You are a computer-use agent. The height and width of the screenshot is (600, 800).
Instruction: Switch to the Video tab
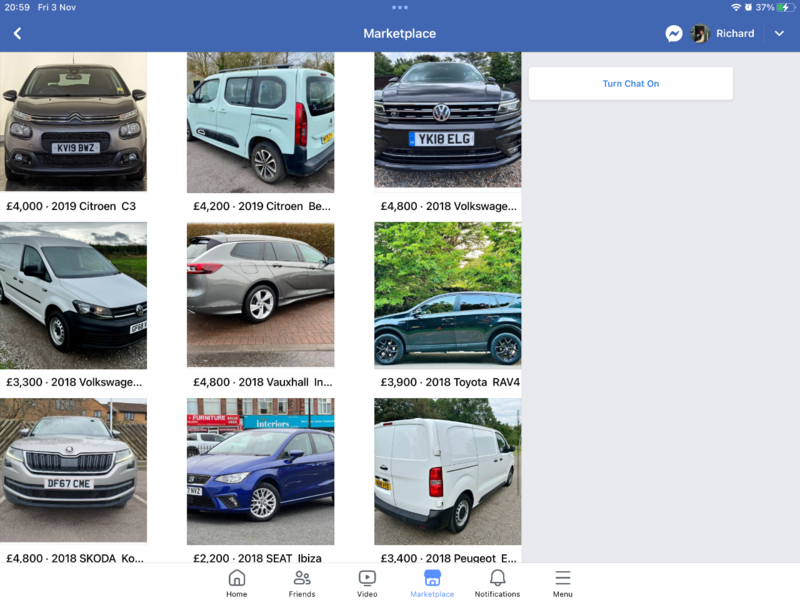367,584
